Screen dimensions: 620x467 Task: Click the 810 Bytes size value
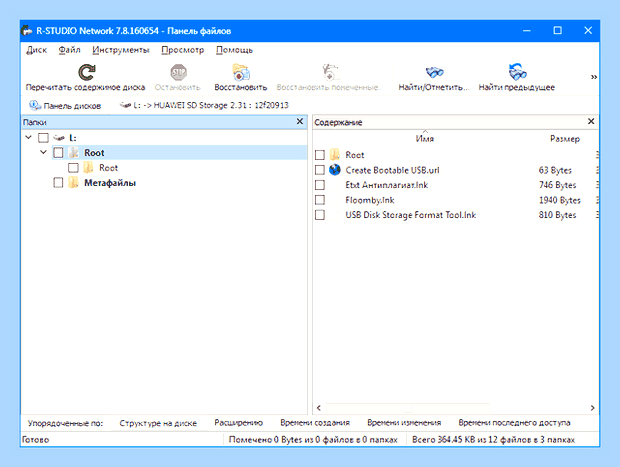pyautogui.click(x=558, y=215)
